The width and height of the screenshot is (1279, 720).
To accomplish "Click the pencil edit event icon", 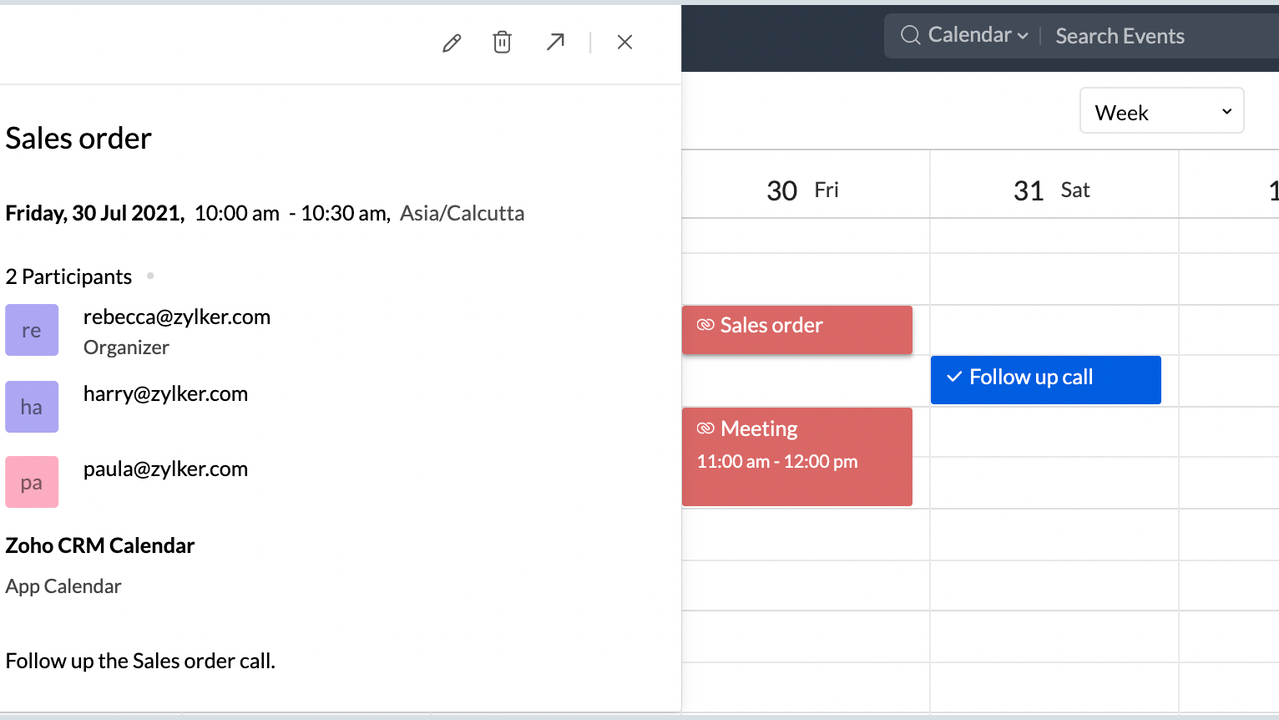I will pos(452,42).
